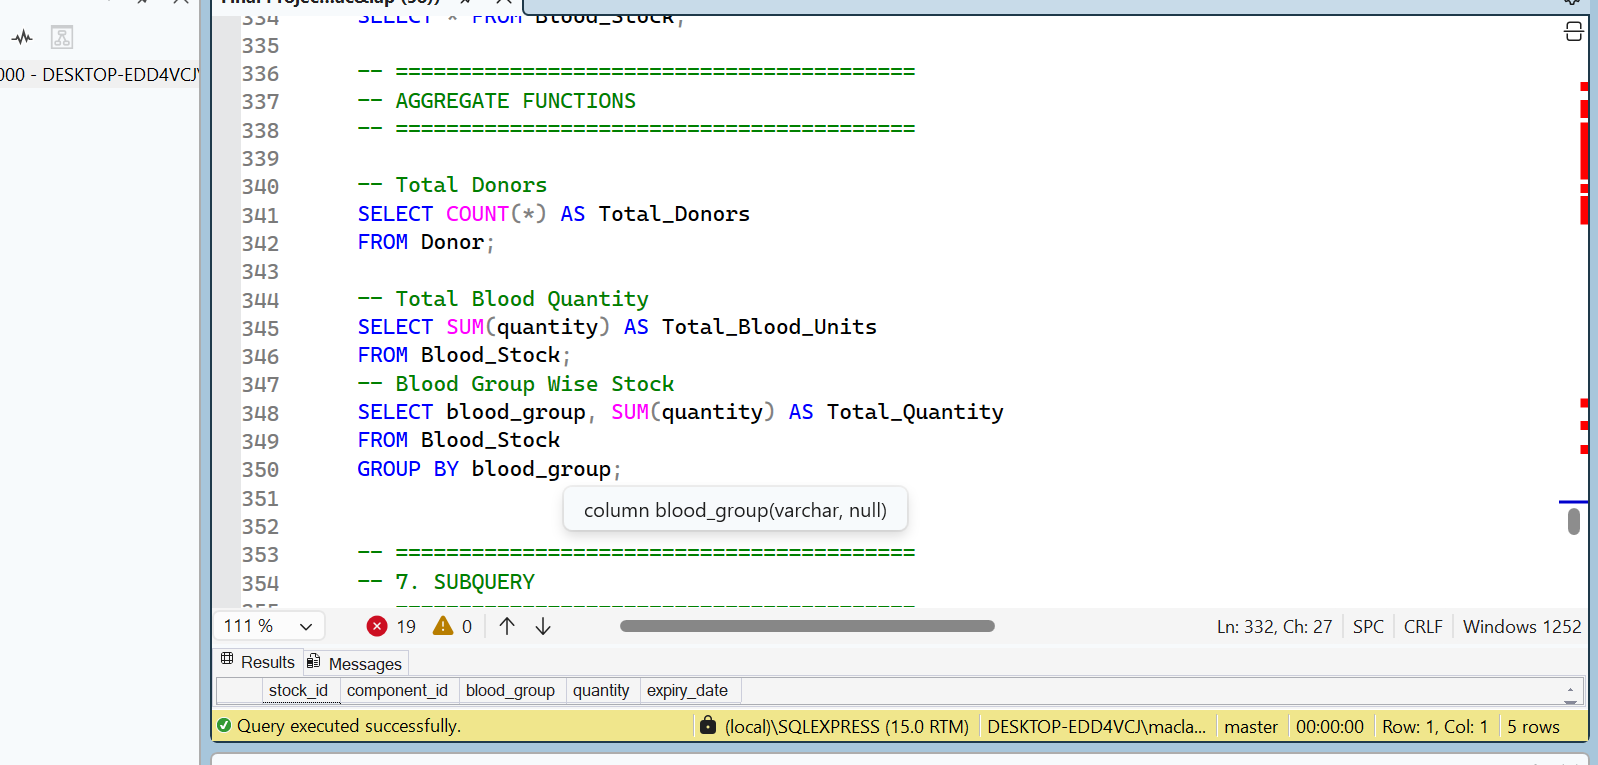Select the component_id column header

[398, 691]
